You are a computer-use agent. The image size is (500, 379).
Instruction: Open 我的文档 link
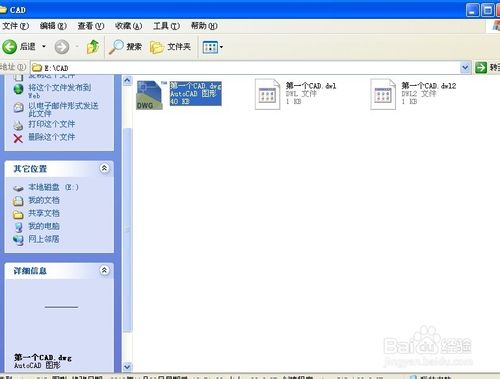[x=44, y=200]
